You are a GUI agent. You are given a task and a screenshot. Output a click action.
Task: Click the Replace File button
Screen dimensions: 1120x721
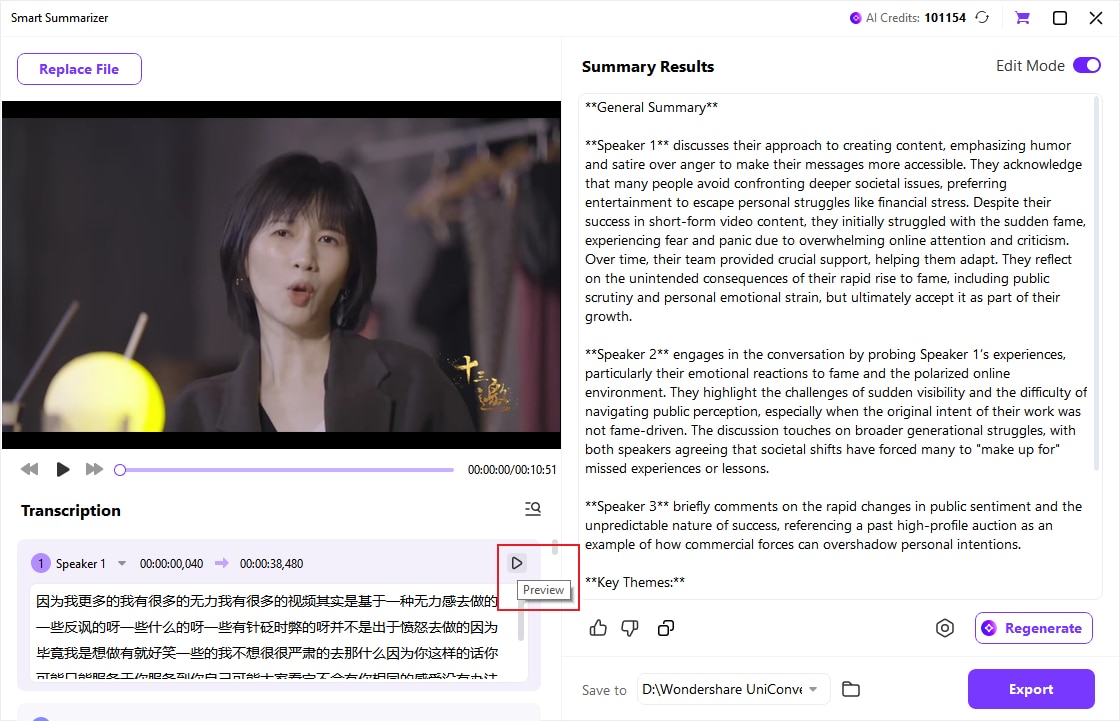pos(79,69)
